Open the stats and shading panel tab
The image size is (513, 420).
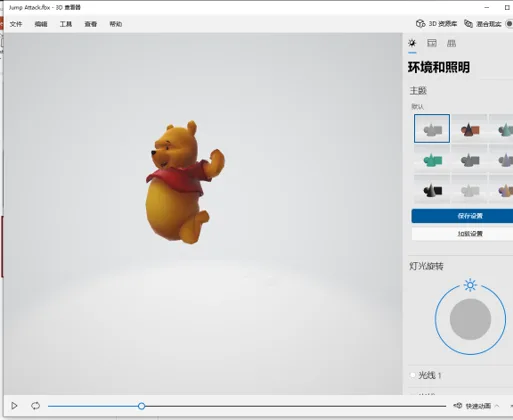click(x=432, y=43)
